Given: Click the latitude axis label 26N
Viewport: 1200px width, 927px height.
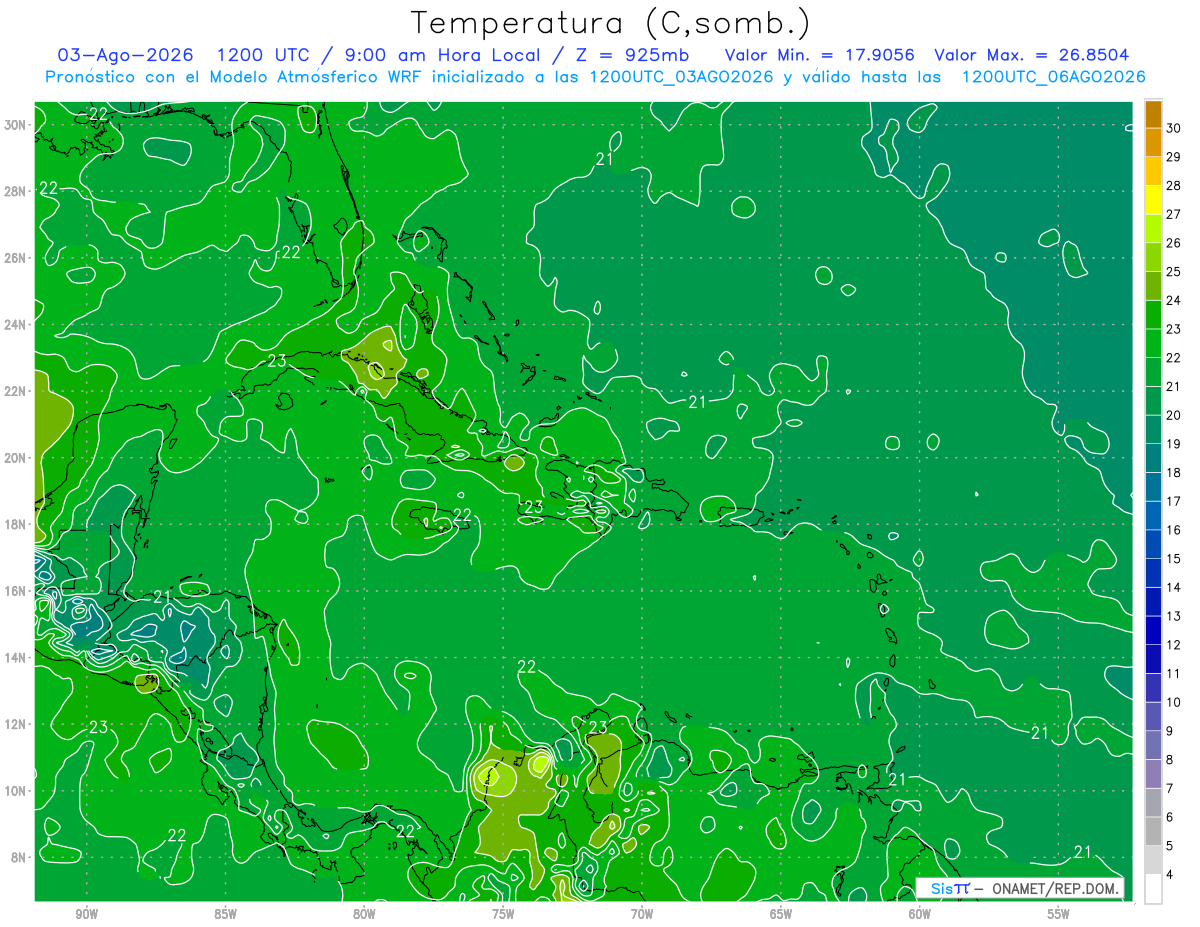Looking at the screenshot, I should pos(14,258).
